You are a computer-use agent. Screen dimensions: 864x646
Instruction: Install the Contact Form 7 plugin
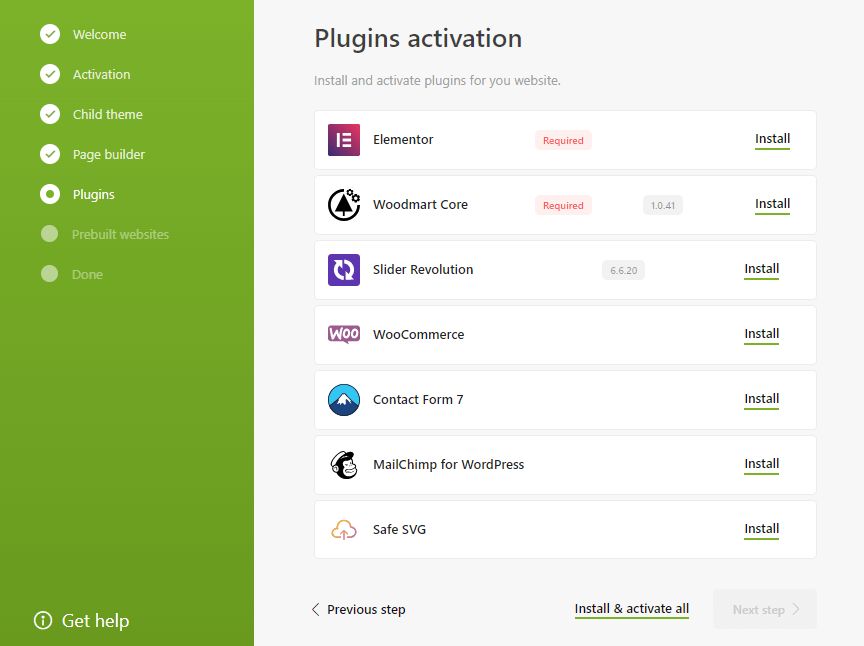pyautogui.click(x=762, y=400)
